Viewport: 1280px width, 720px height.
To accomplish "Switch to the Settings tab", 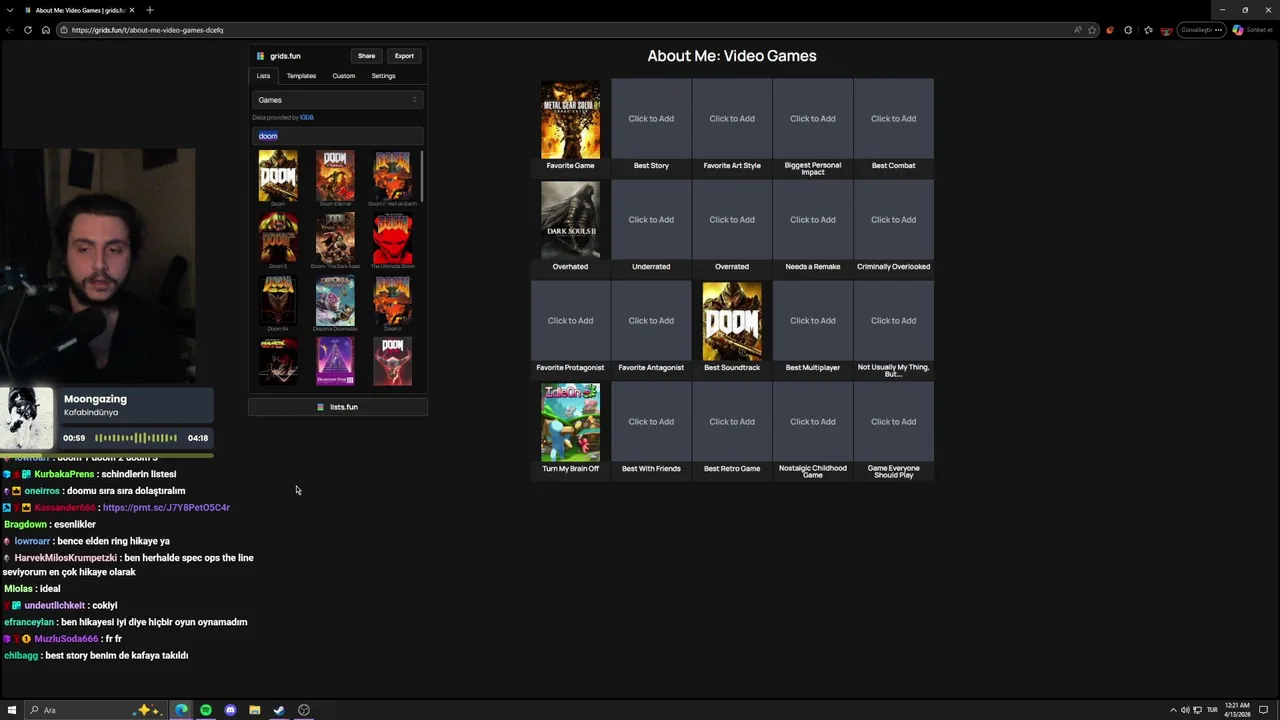I will point(383,76).
